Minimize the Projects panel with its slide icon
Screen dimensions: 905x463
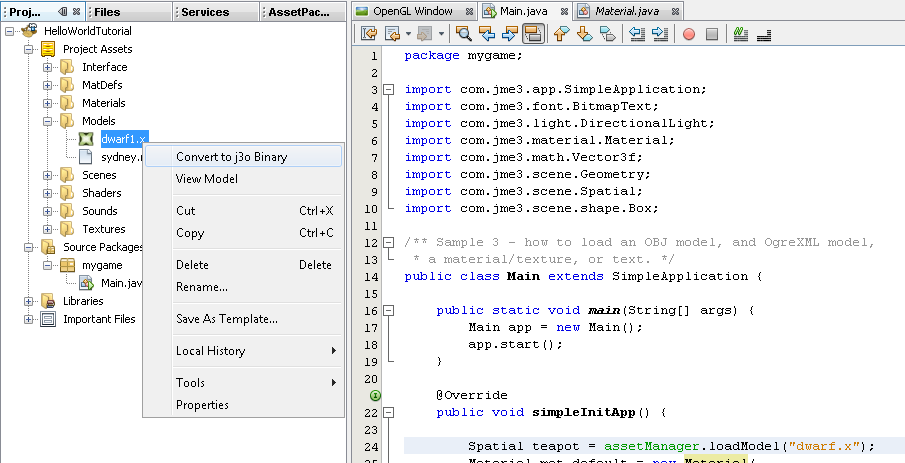(63, 12)
